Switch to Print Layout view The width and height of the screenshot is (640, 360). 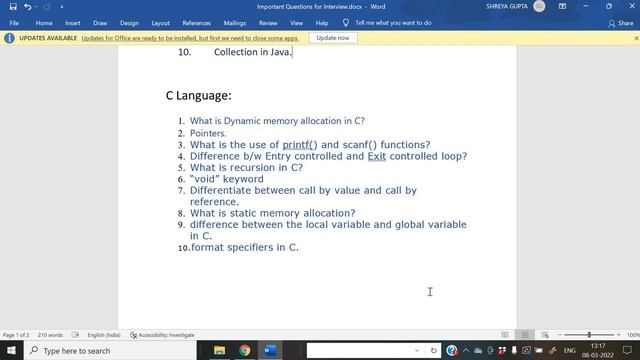pyautogui.click(x=525, y=335)
